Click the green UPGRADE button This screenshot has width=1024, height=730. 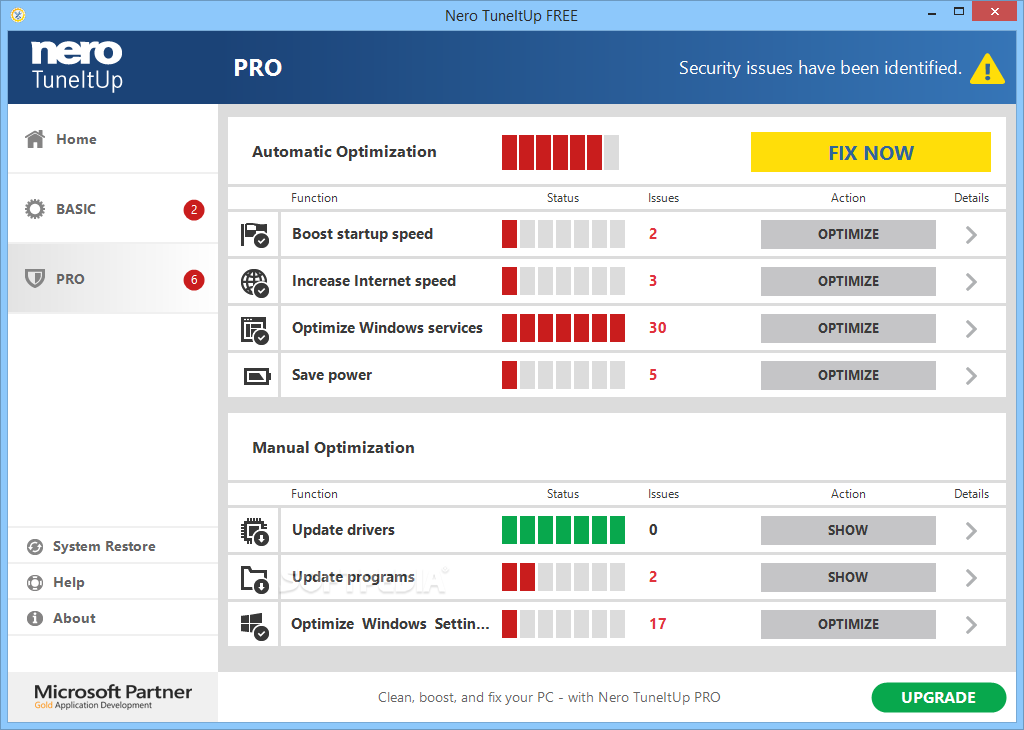938,697
